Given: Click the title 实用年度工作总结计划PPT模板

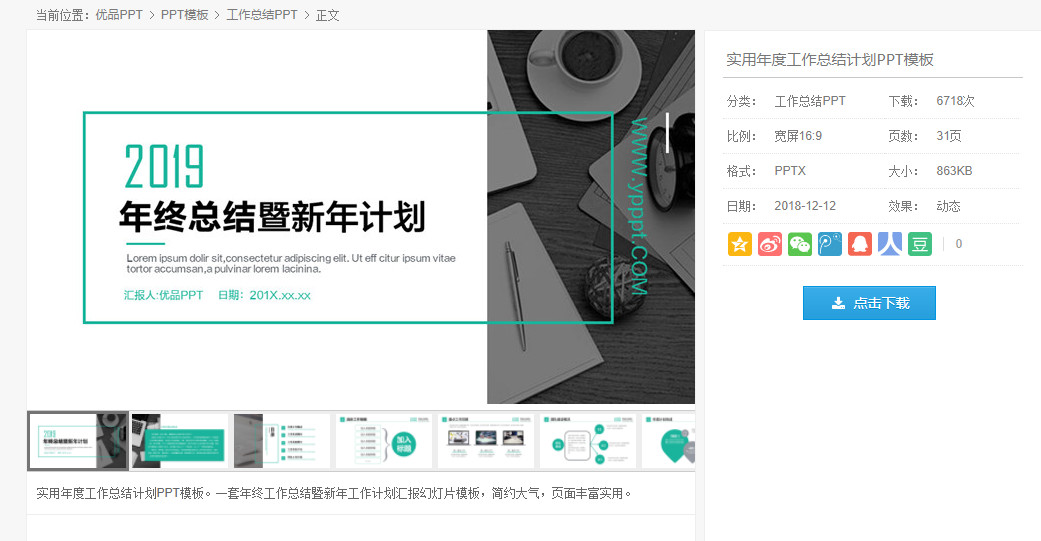Looking at the screenshot, I should (x=830, y=60).
